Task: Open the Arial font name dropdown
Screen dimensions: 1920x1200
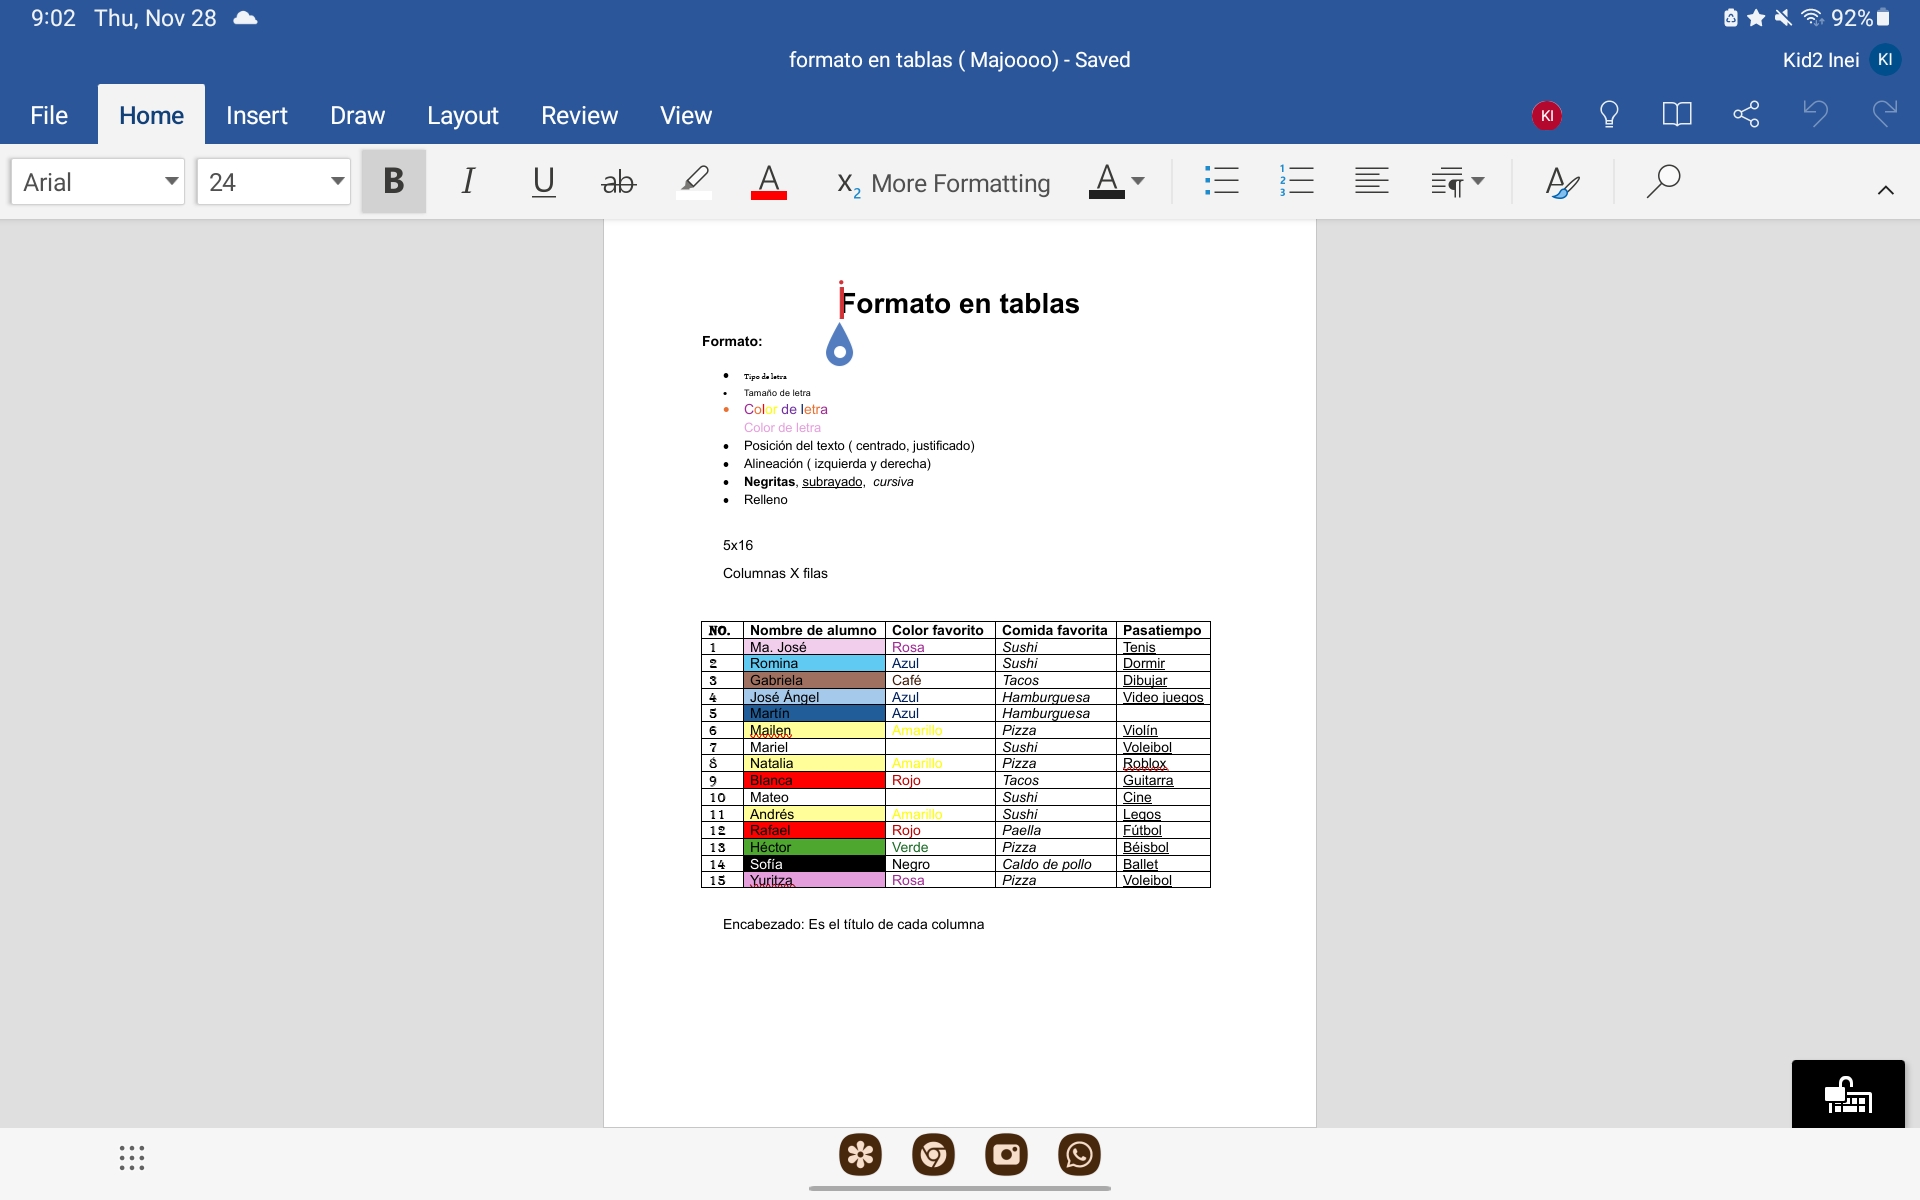Action: 98,182
